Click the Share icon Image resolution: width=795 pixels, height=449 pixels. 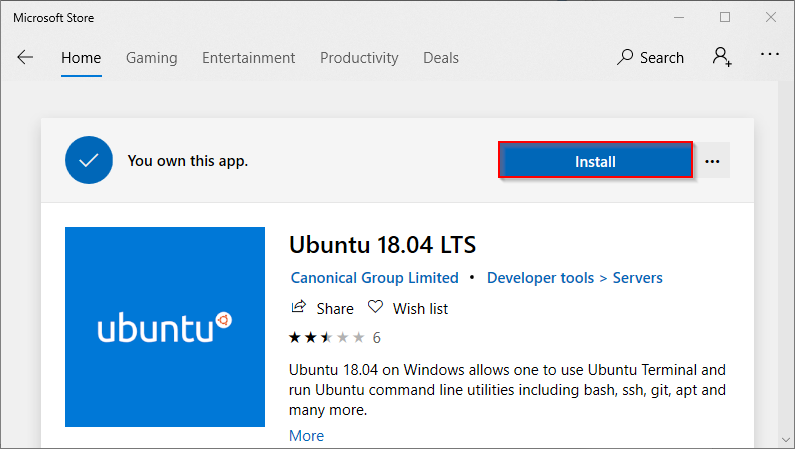[299, 307]
